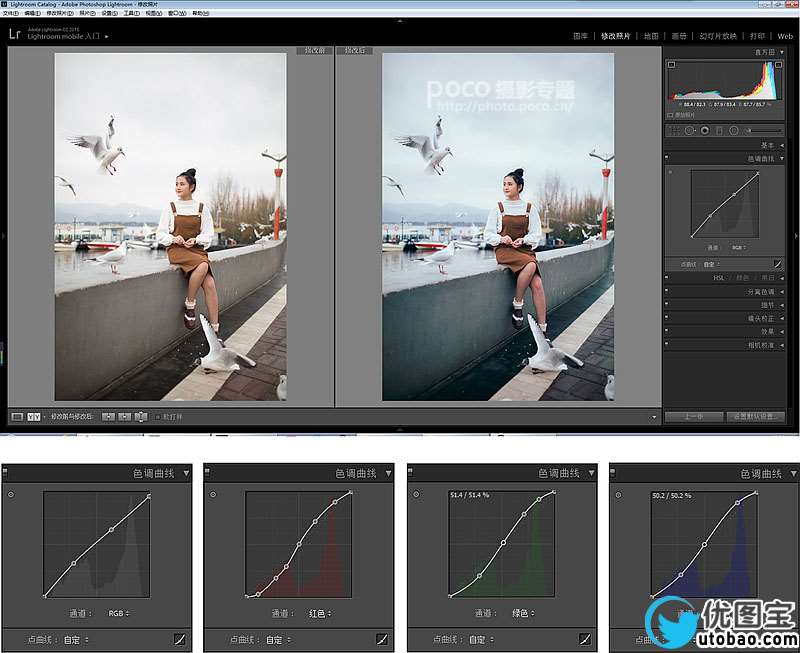Copy before settings to after
800x653 pixels.
pos(108,417)
